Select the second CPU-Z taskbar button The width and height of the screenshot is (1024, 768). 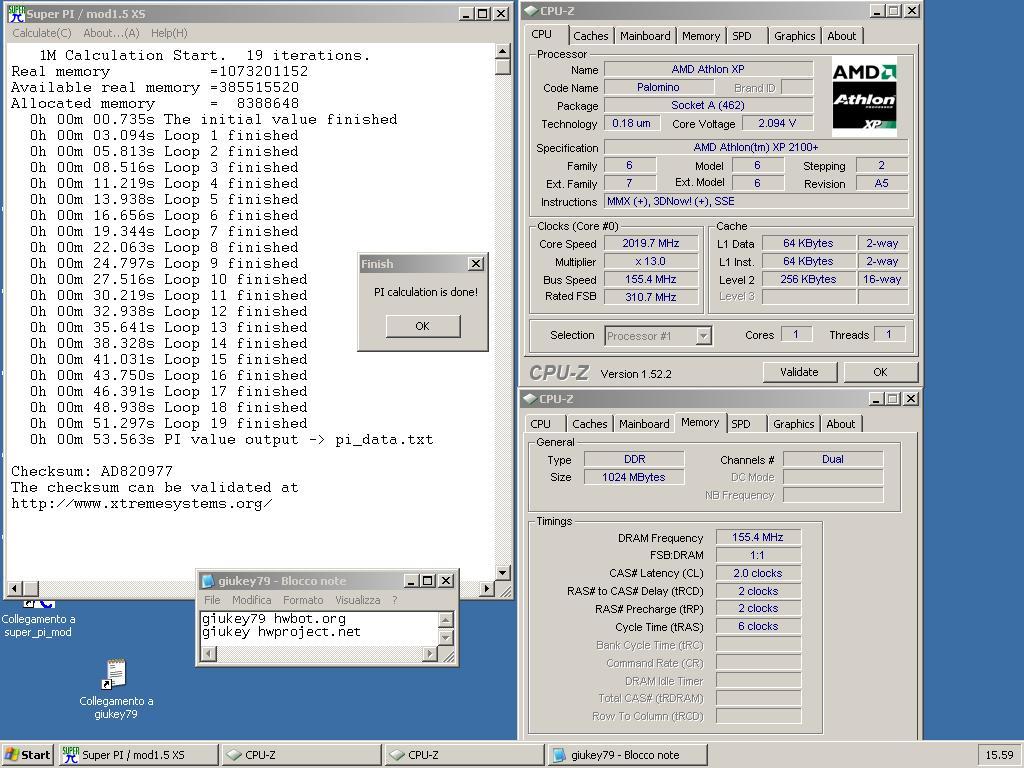pos(464,755)
